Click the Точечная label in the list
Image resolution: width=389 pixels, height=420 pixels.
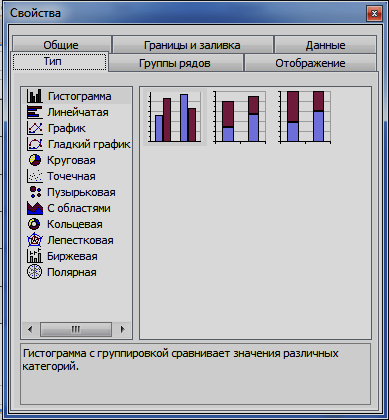coord(71,176)
